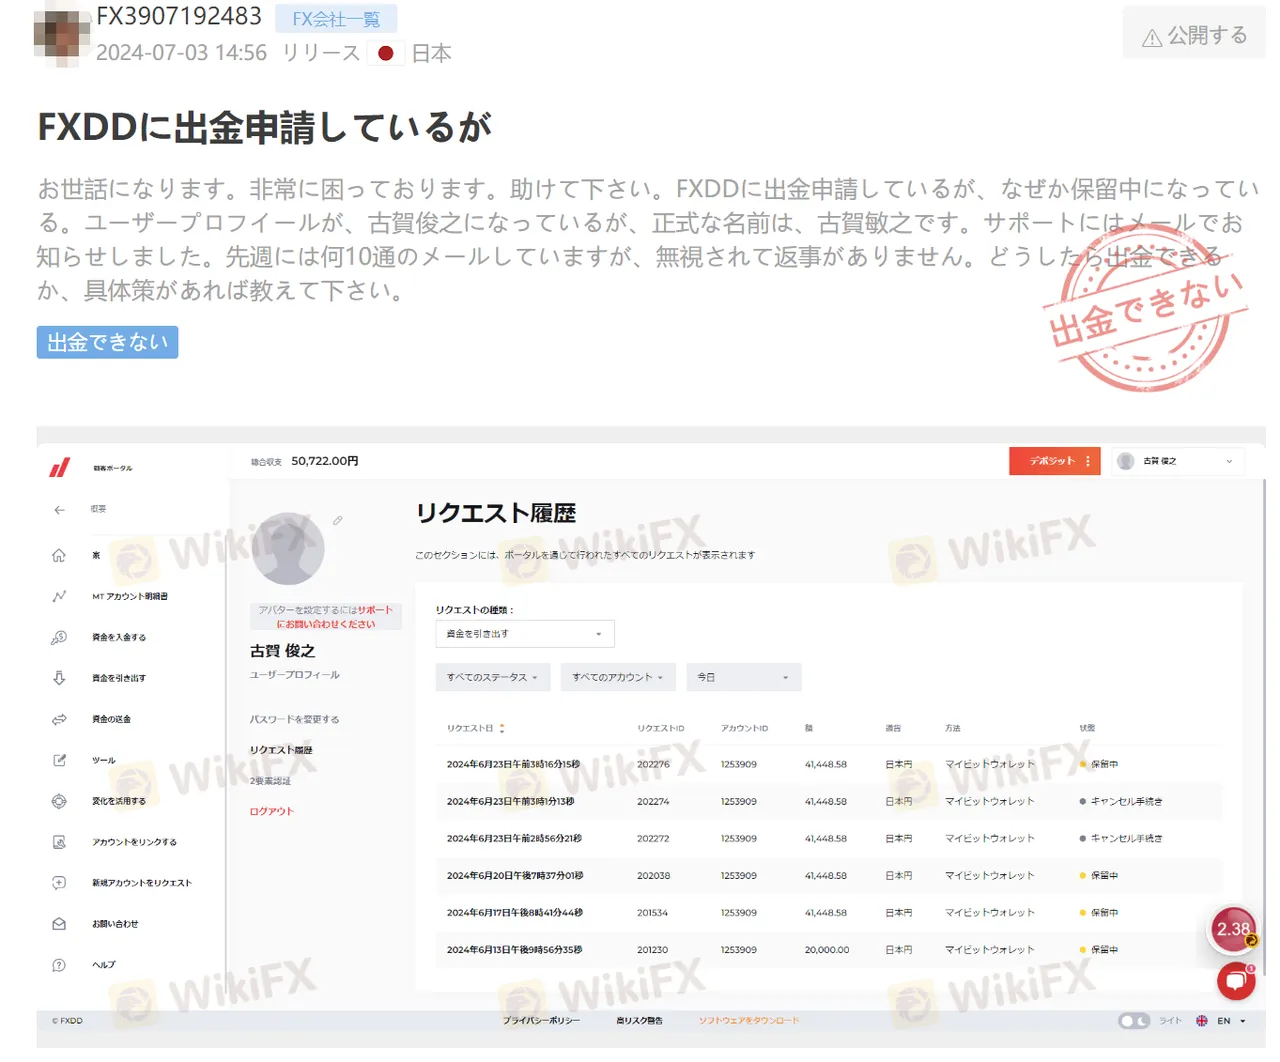Click the orange デポジット button
1280x1062 pixels.
(x=1055, y=461)
